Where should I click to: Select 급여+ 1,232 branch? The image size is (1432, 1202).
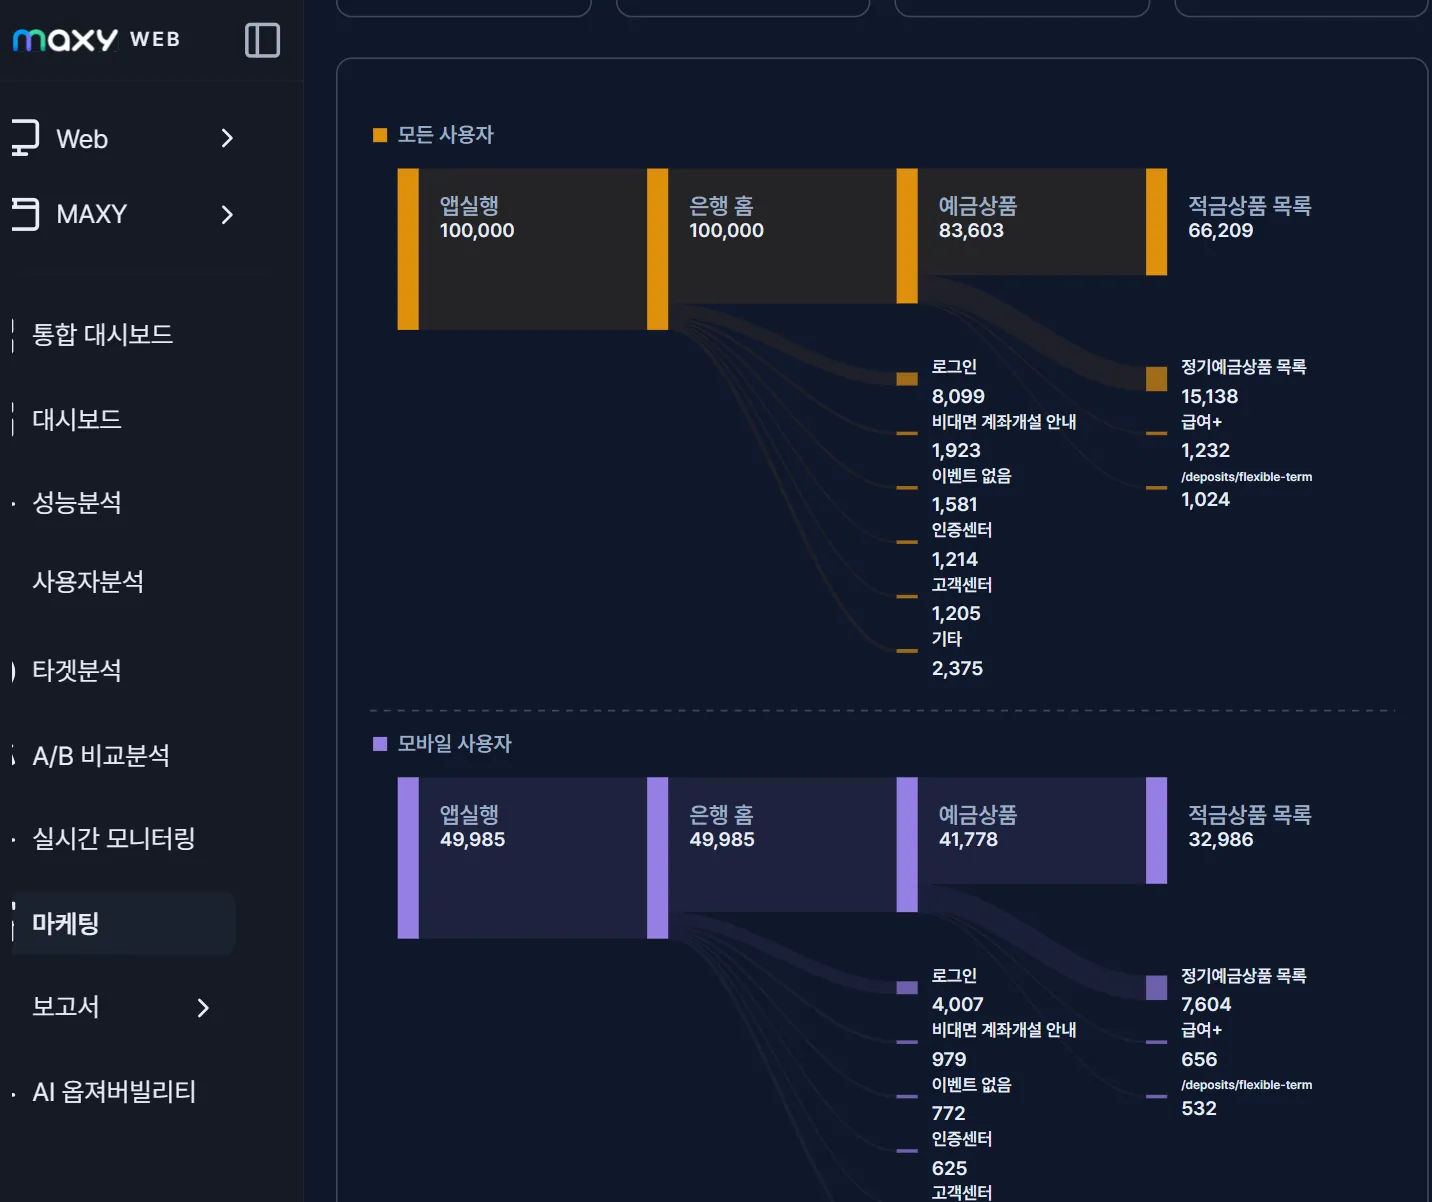(x=1156, y=433)
